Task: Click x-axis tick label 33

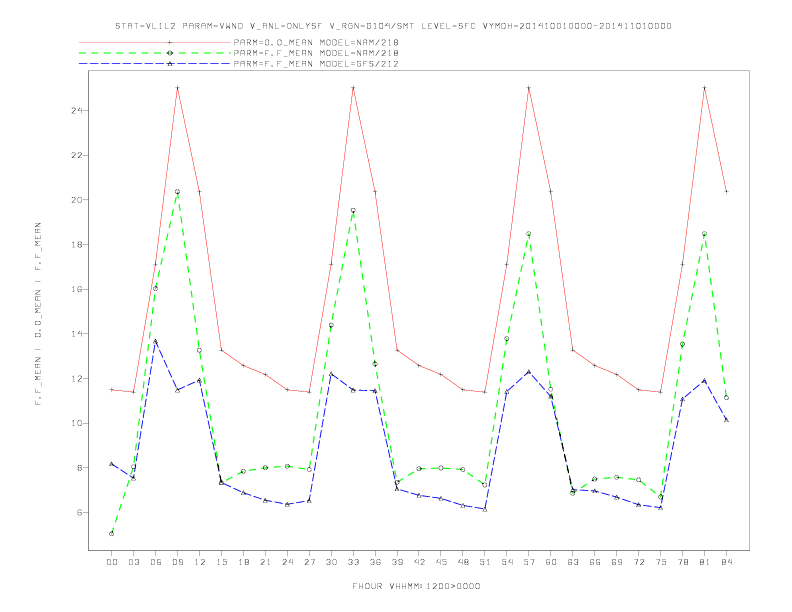Action: (x=353, y=562)
